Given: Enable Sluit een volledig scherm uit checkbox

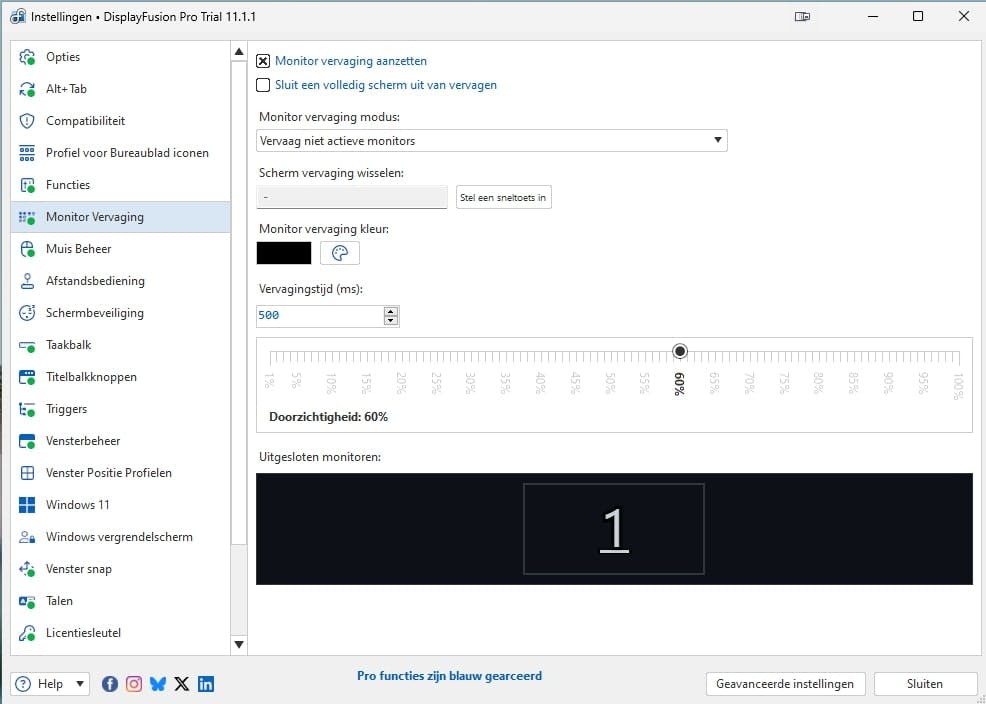Looking at the screenshot, I should pos(263,85).
